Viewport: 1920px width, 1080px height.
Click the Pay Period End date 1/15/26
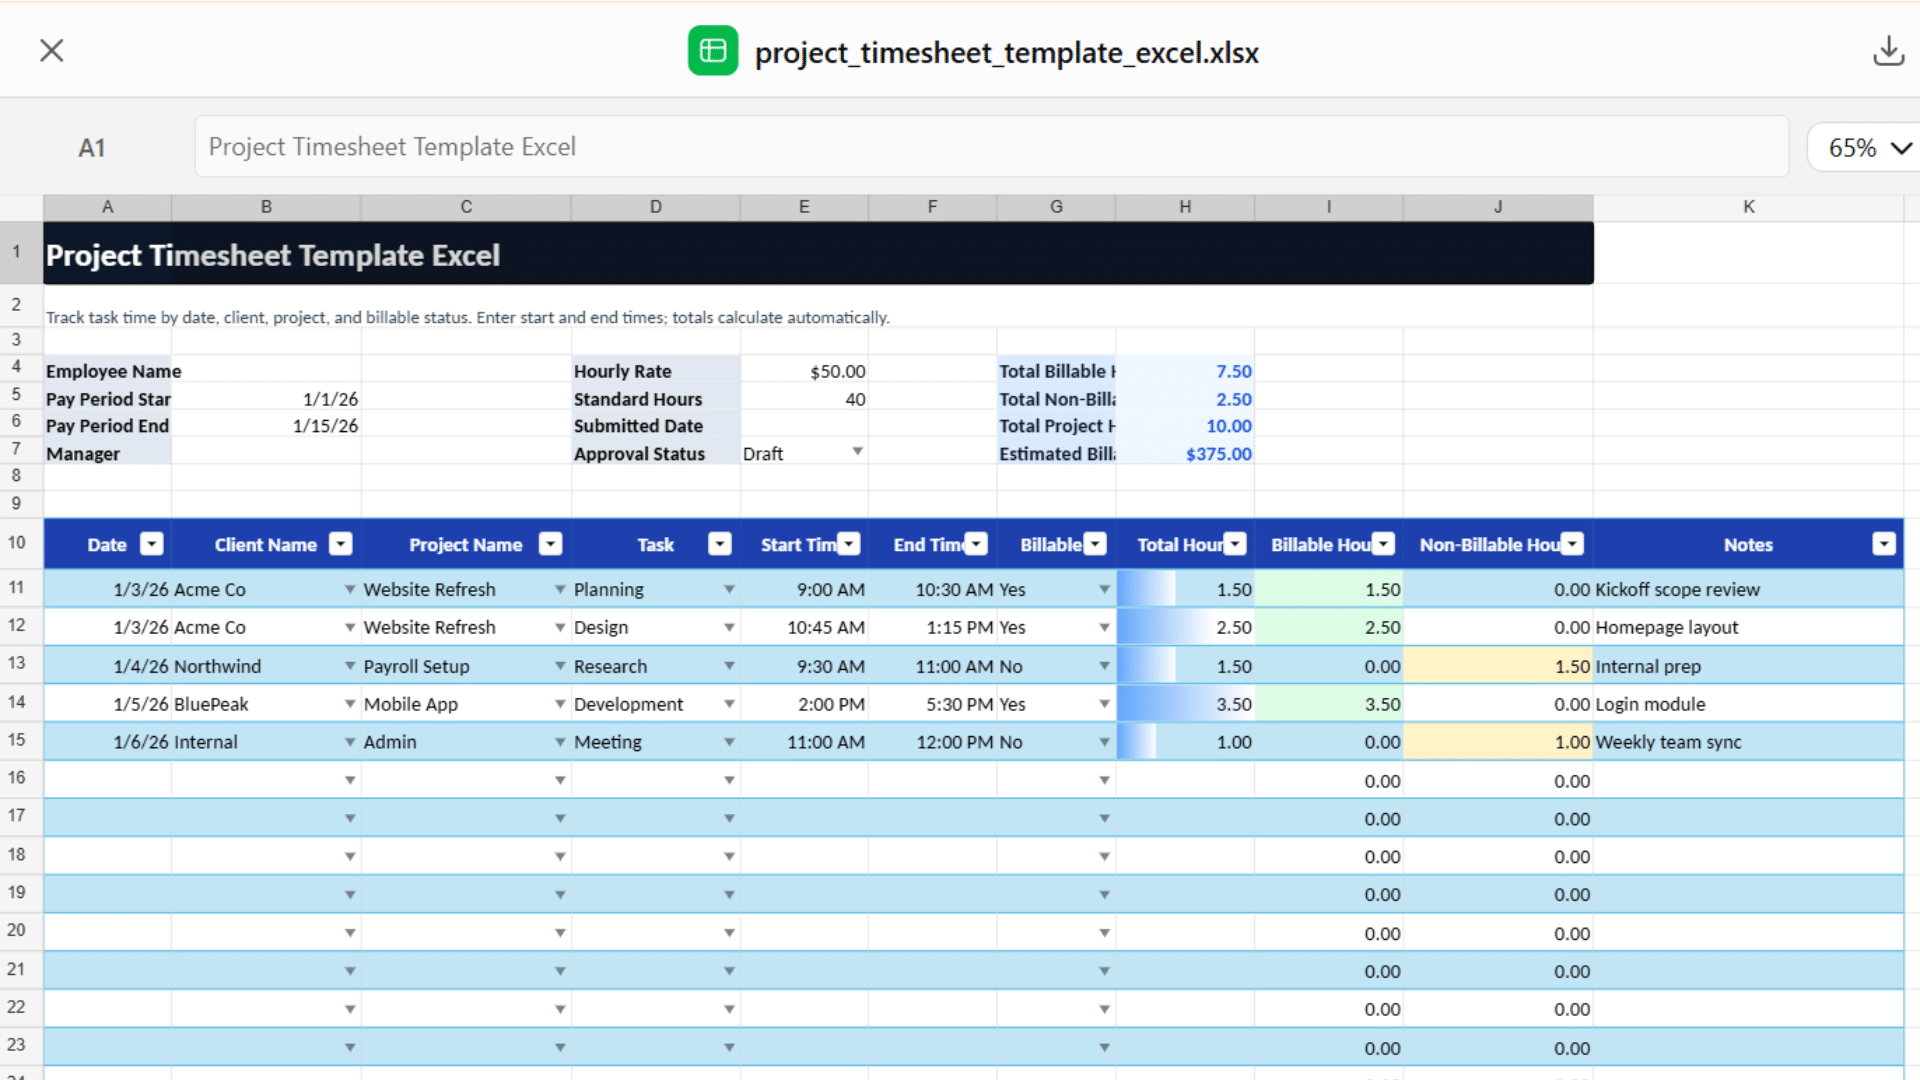pyautogui.click(x=266, y=426)
